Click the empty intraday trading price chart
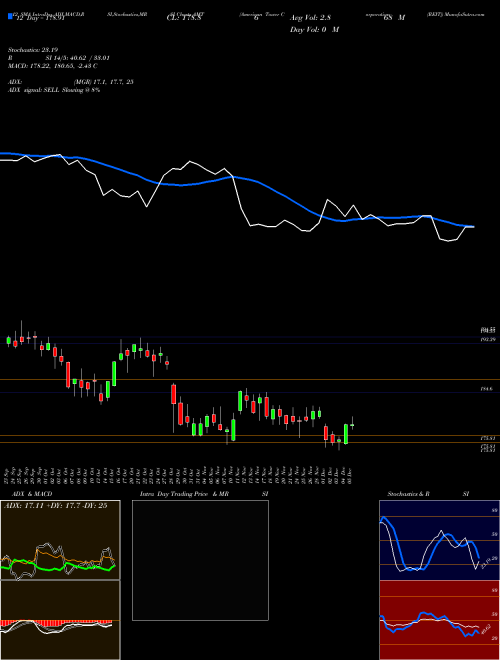 [x=200, y=560]
